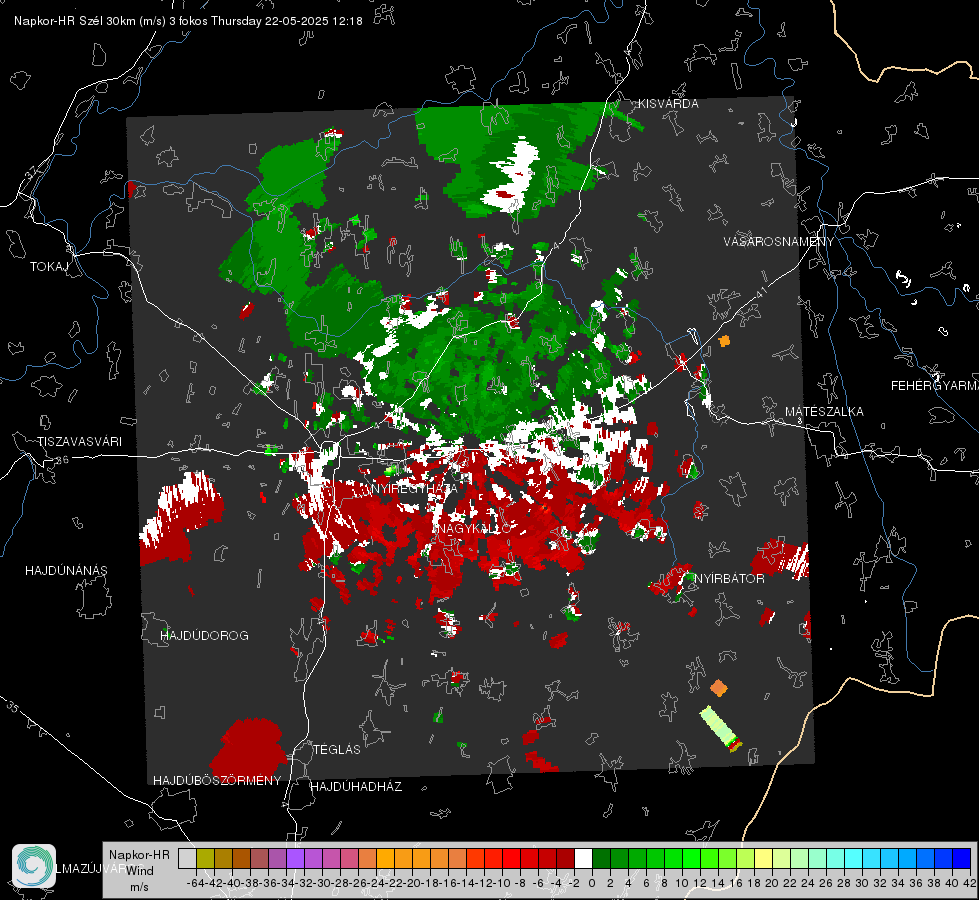Click the small orange echo west of VÁSÁROSNAMÉNY road
The height and width of the screenshot is (900, 979).
[724, 341]
